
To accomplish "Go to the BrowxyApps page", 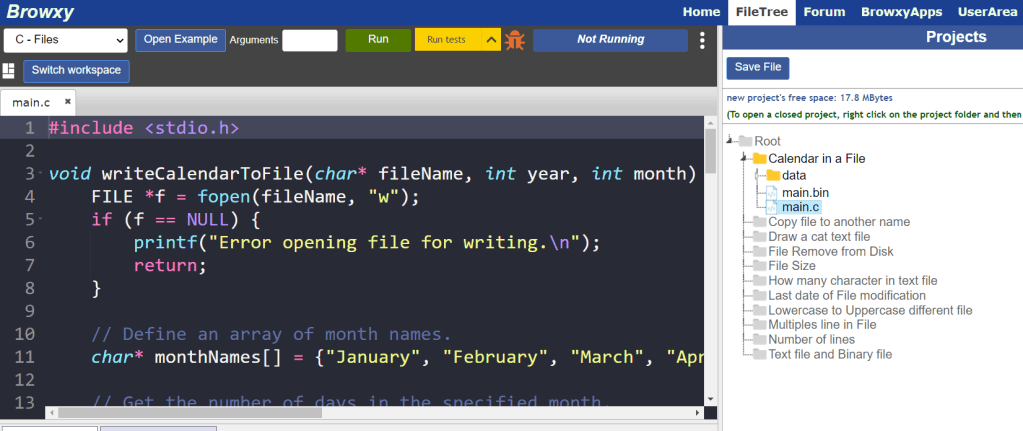I will [901, 12].
